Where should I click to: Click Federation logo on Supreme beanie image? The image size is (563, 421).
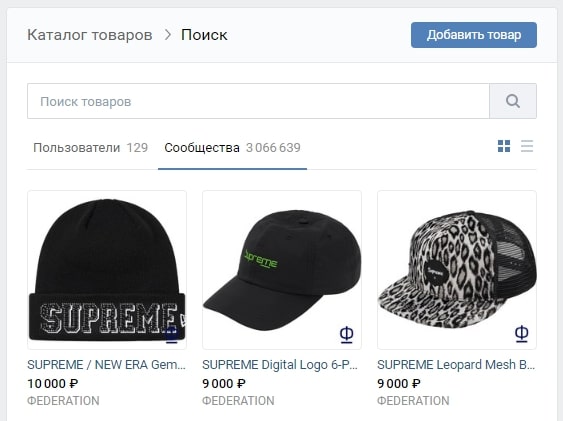(172, 335)
